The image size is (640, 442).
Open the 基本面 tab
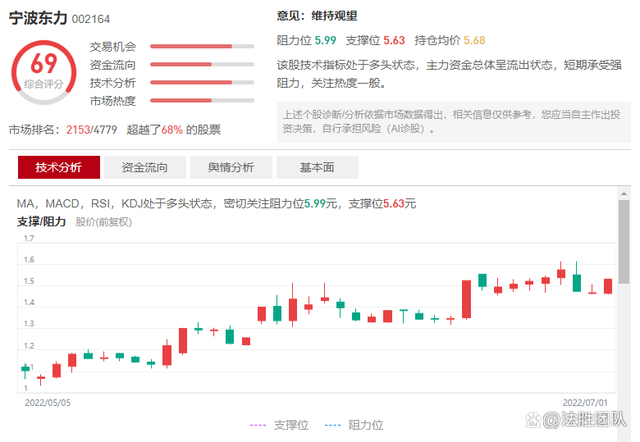click(317, 167)
